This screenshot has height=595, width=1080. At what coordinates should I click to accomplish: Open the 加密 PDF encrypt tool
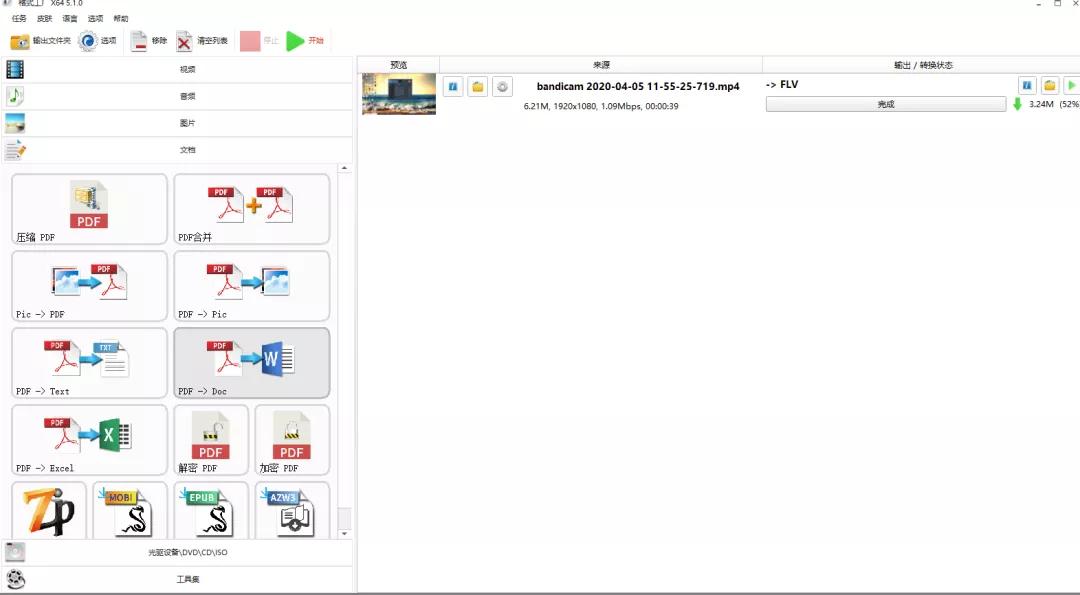[x=293, y=441]
